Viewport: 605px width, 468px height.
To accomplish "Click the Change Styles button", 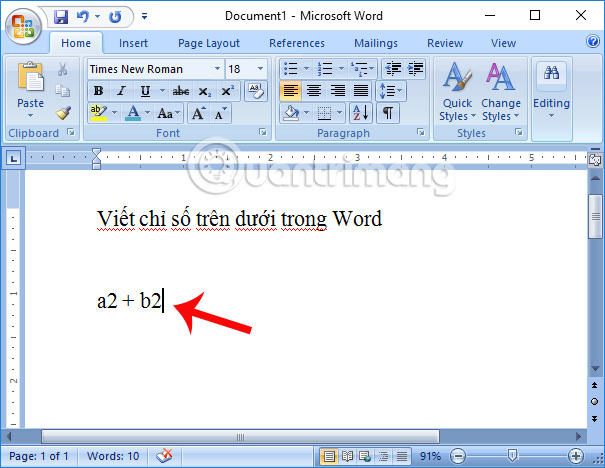I will pos(501,91).
